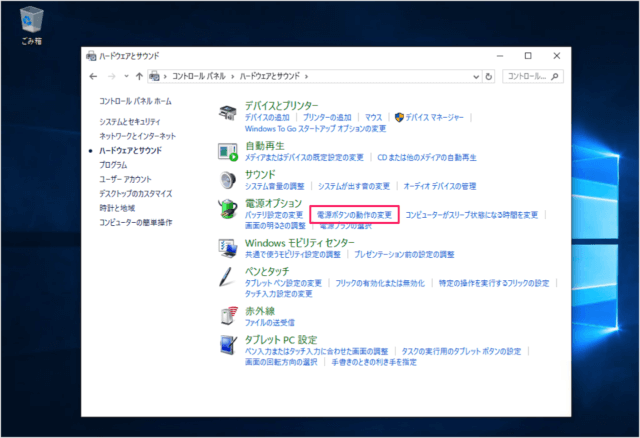This screenshot has width=640, height=438.
Task: Click デバイスの追加 link
Action: (x=267, y=118)
